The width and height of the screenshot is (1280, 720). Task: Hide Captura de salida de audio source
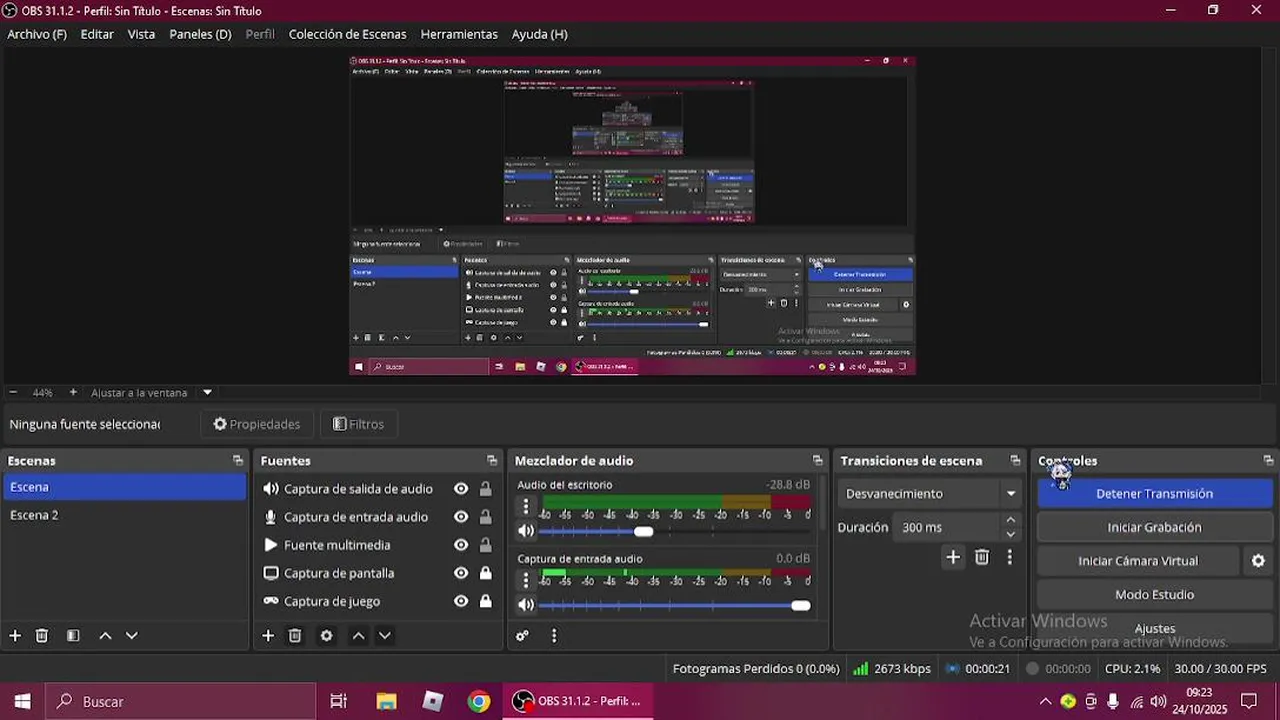point(461,489)
